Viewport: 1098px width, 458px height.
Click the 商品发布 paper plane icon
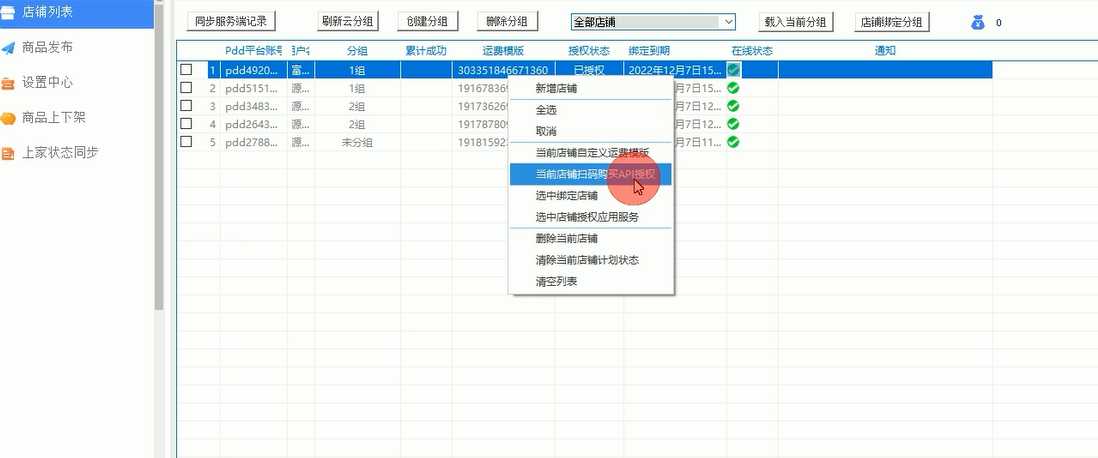click(x=8, y=47)
